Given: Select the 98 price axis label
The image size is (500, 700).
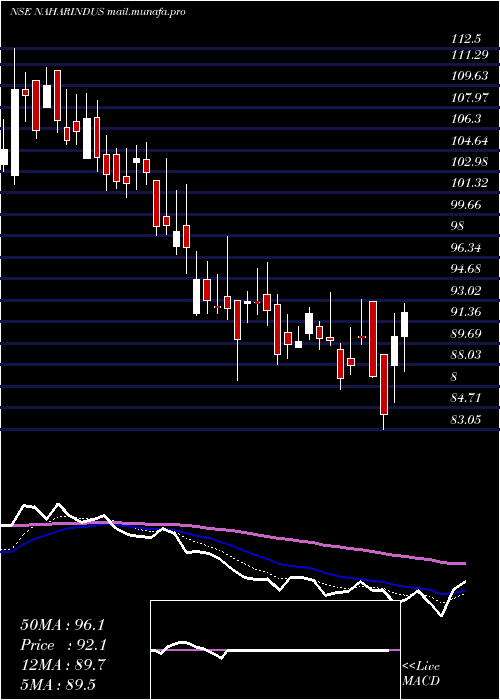Looking at the screenshot, I should (458, 226).
